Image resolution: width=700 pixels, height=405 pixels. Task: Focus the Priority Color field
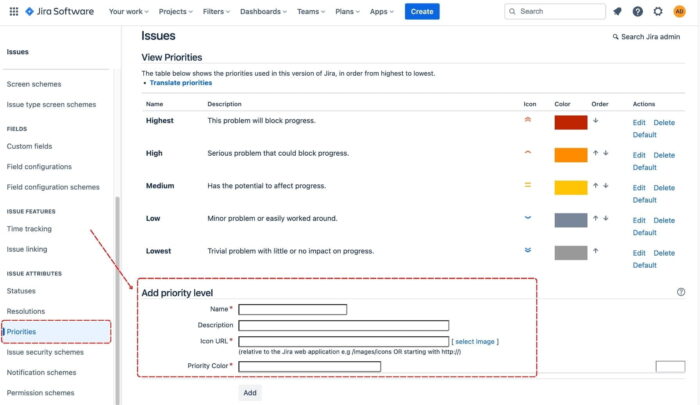click(309, 367)
